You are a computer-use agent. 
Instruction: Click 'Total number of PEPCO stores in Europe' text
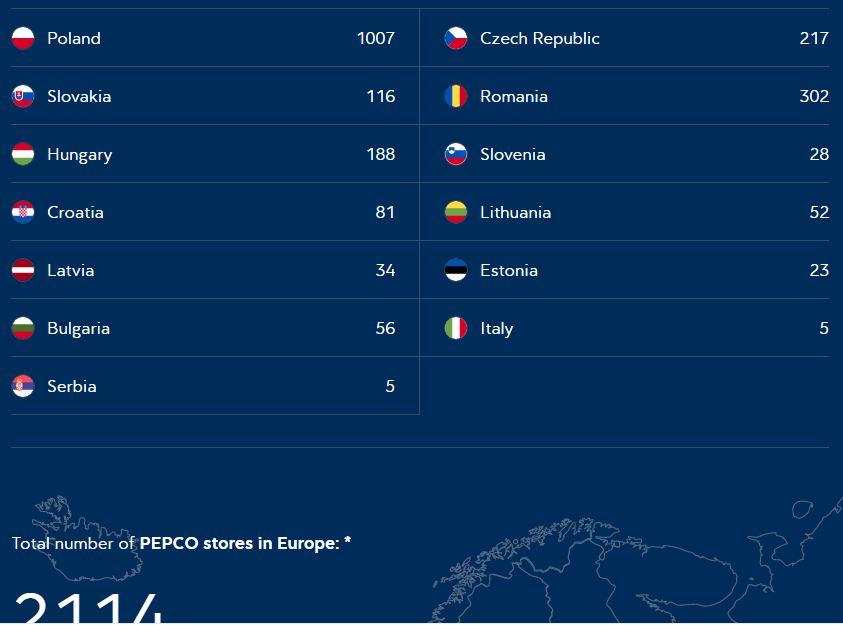pos(182,543)
